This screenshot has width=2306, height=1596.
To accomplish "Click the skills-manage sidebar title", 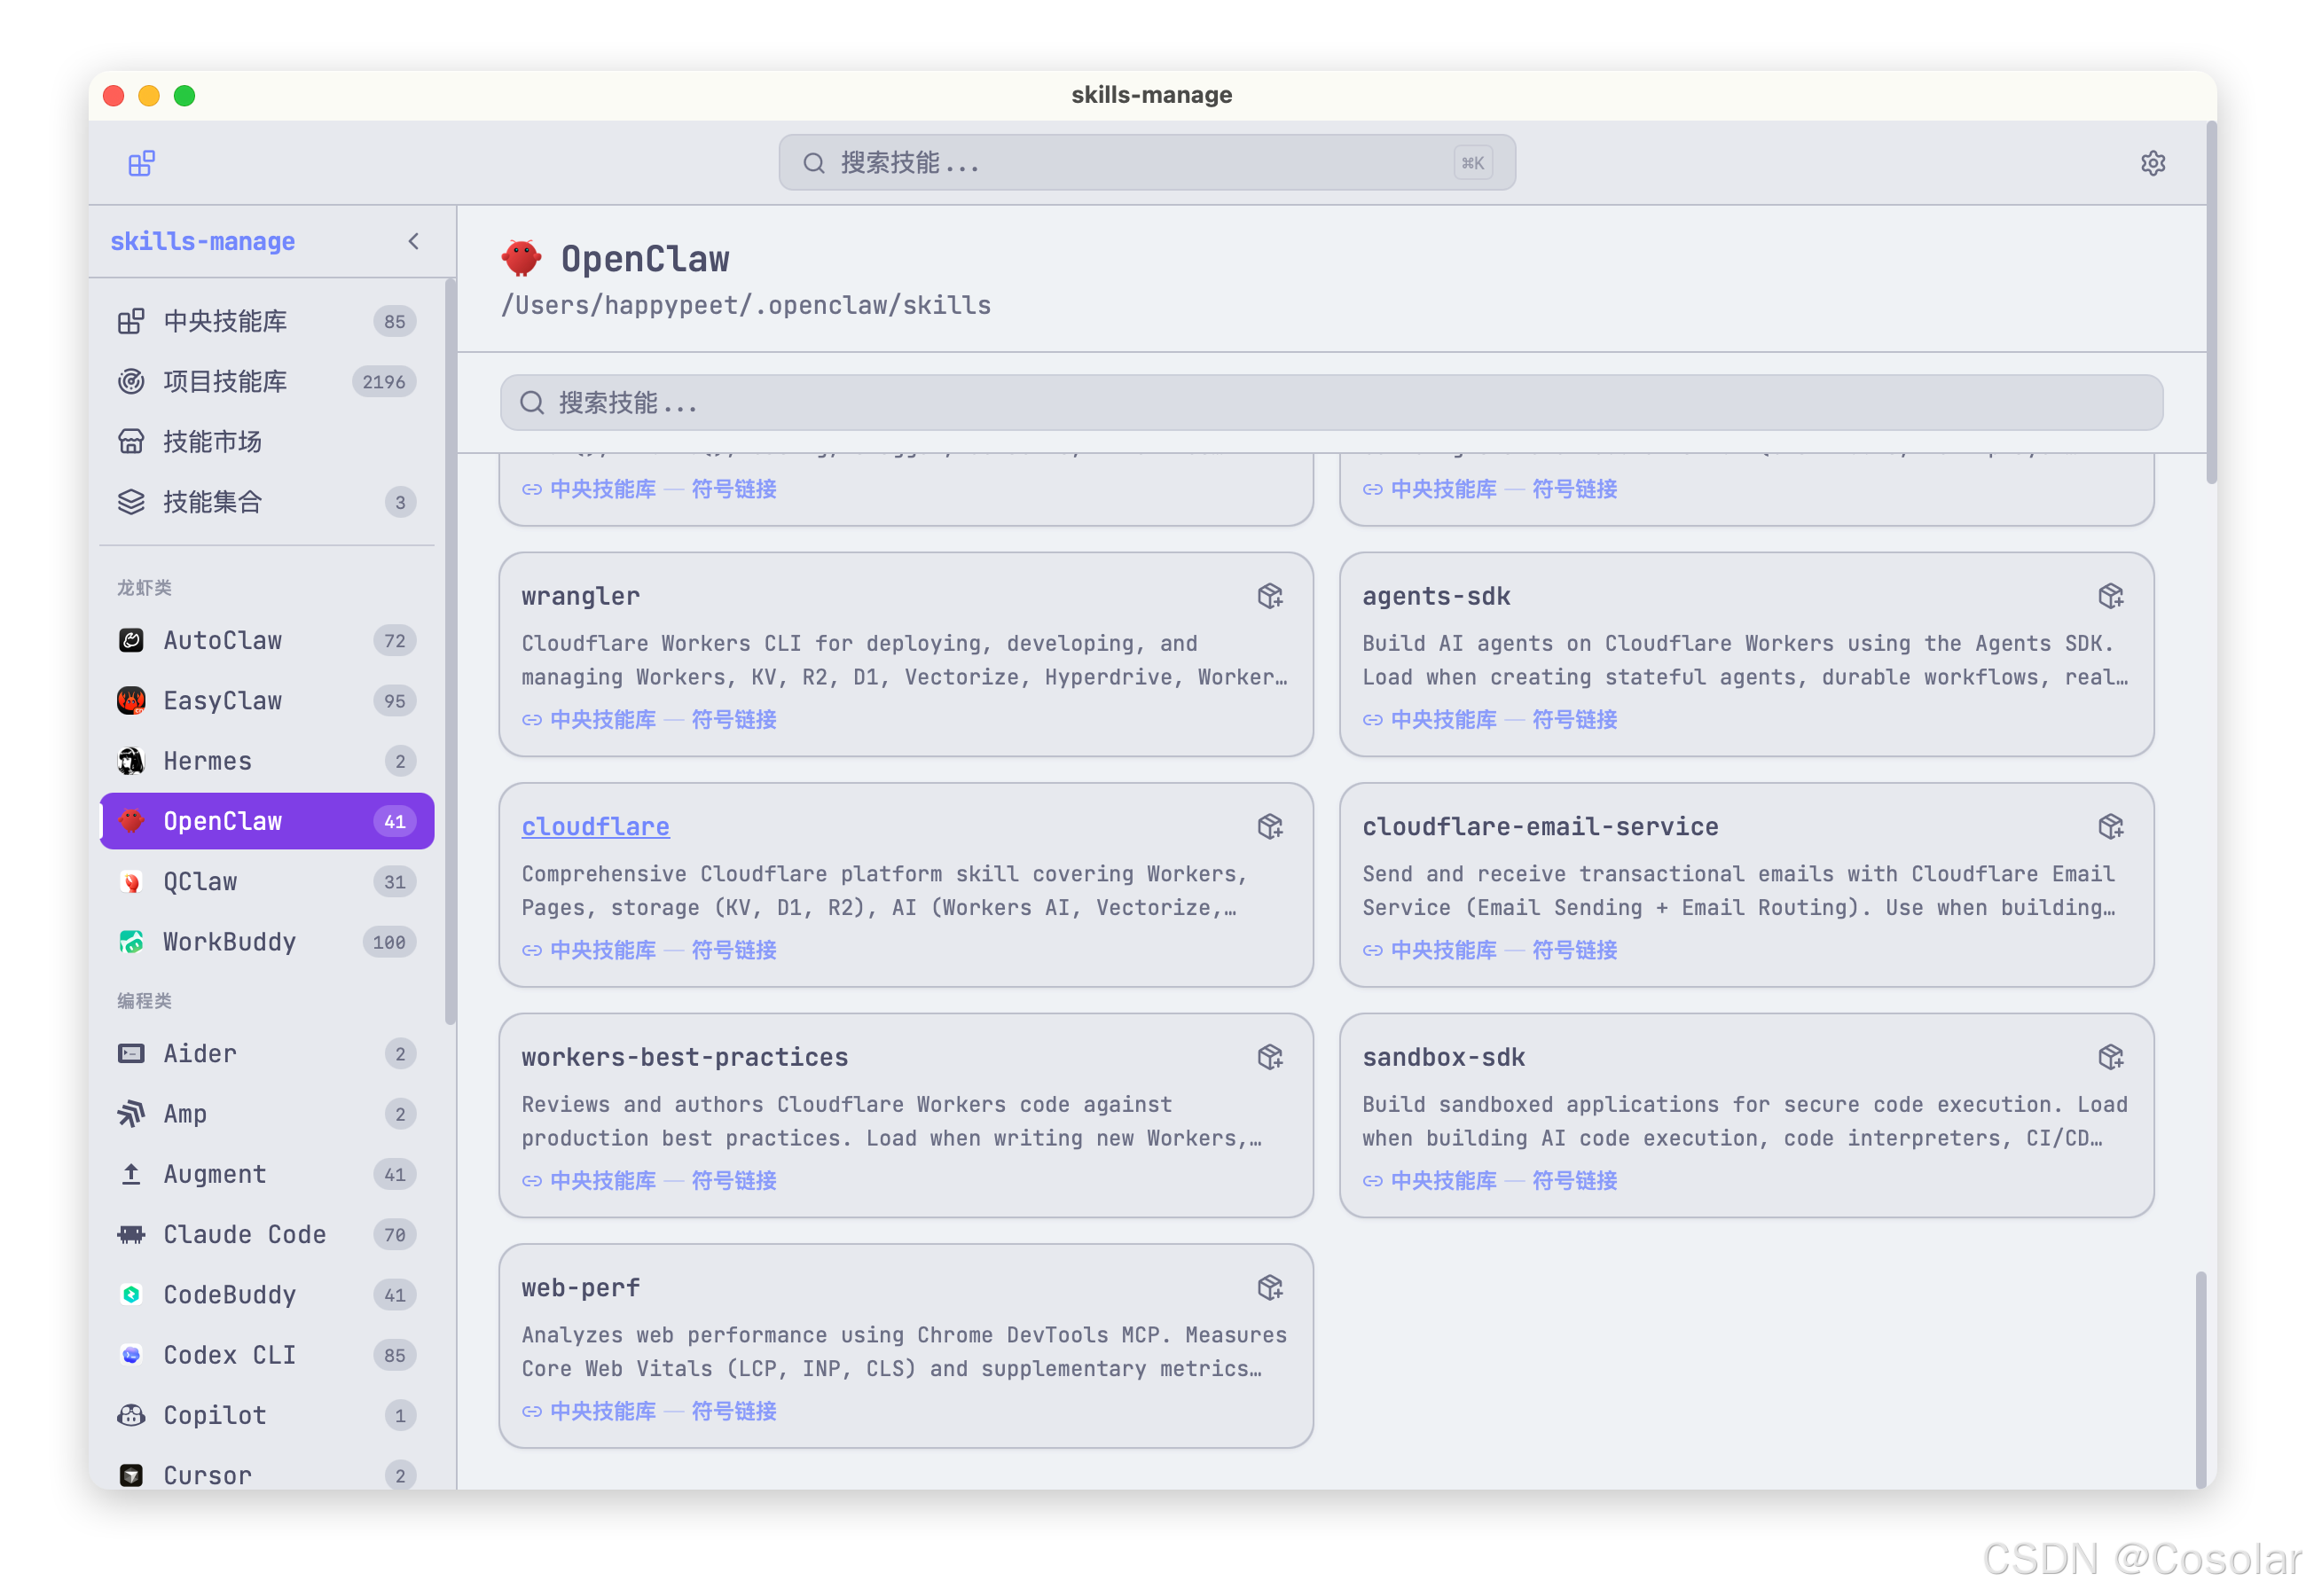I will (202, 241).
